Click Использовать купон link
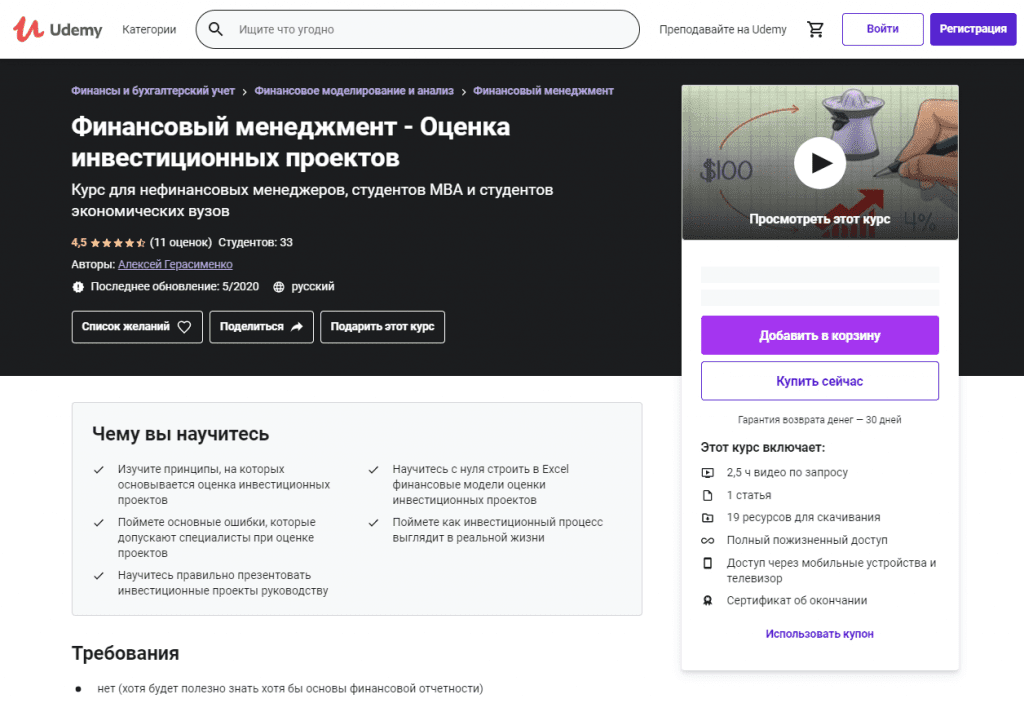This screenshot has width=1024, height=703. tap(820, 634)
